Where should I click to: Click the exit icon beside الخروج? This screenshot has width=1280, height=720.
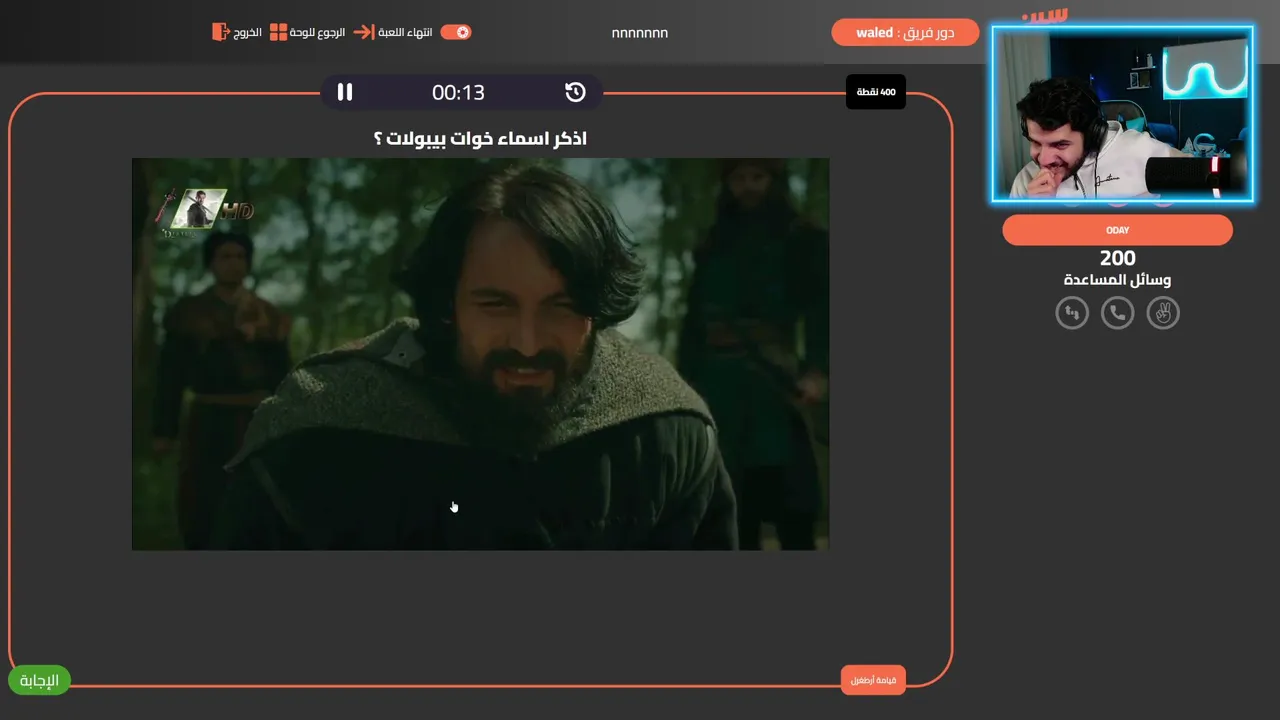coord(221,32)
